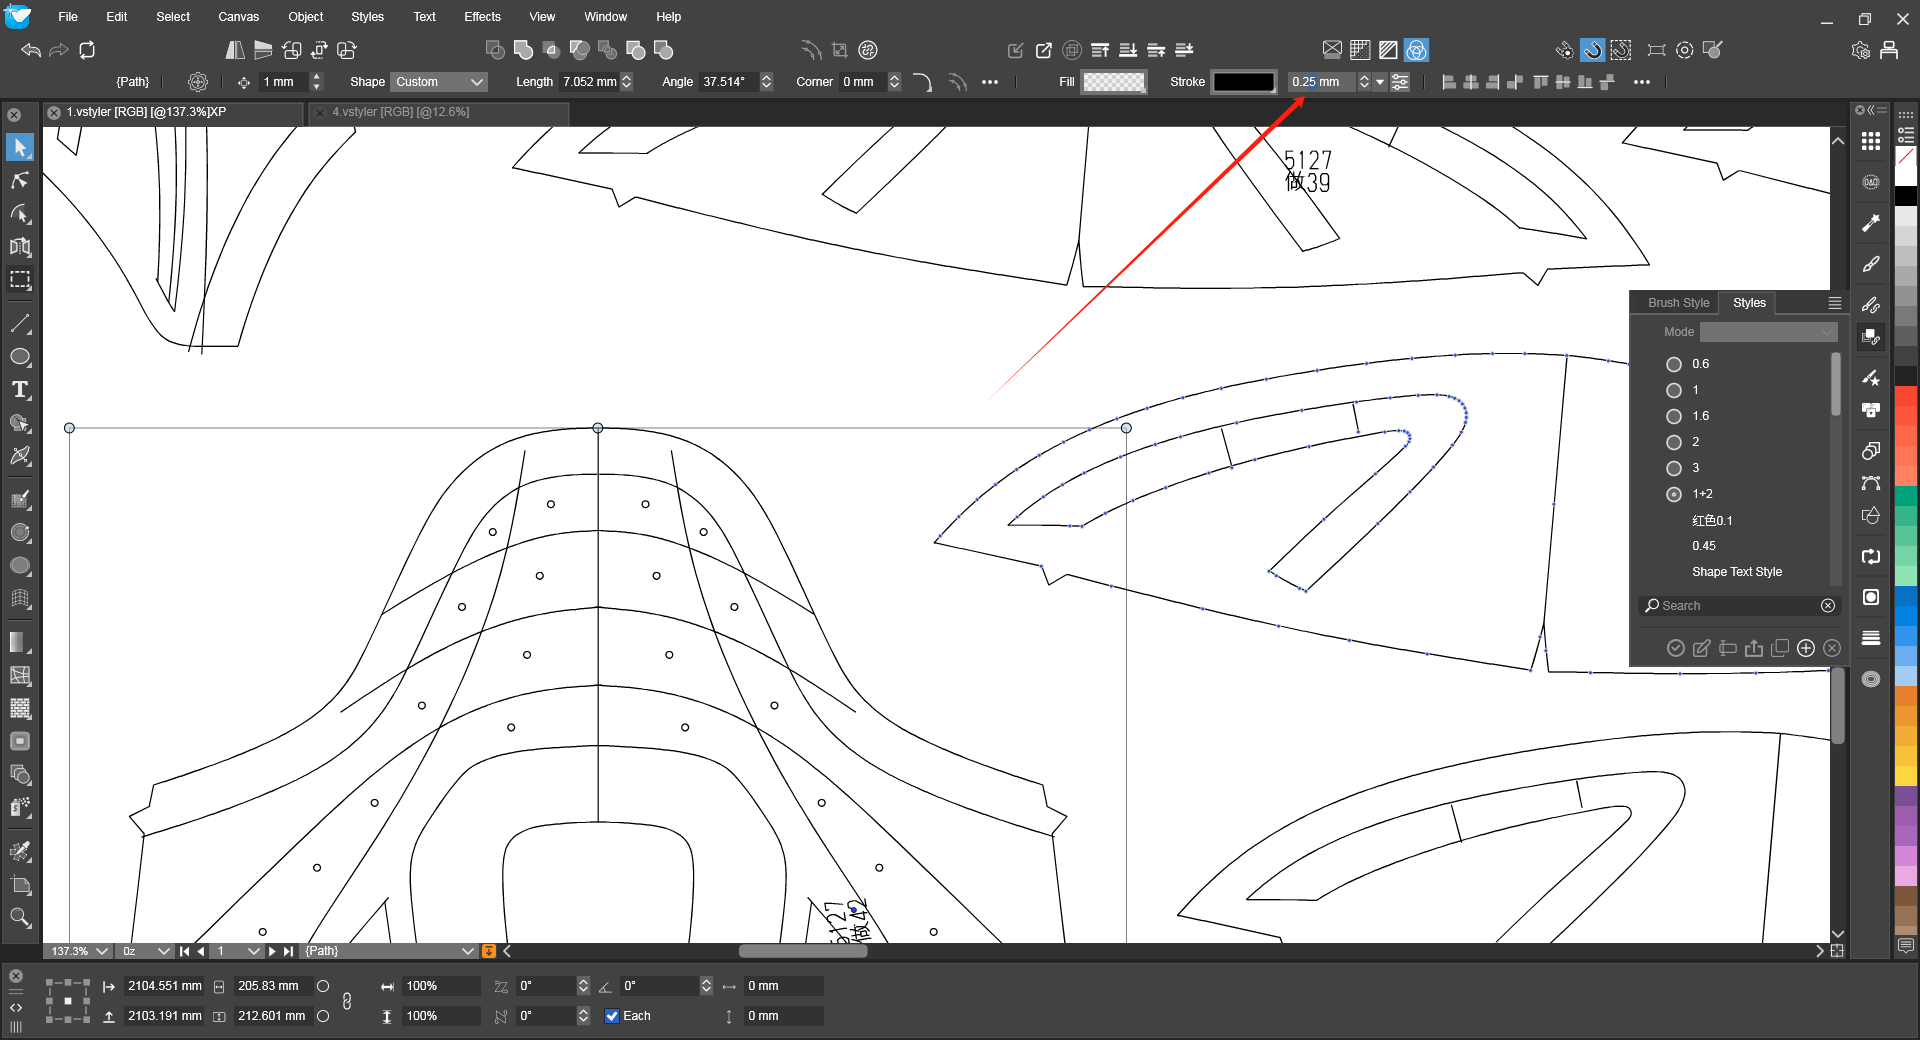Click the Undo arrow icon
The height and width of the screenshot is (1040, 1920).
pos(31,50)
